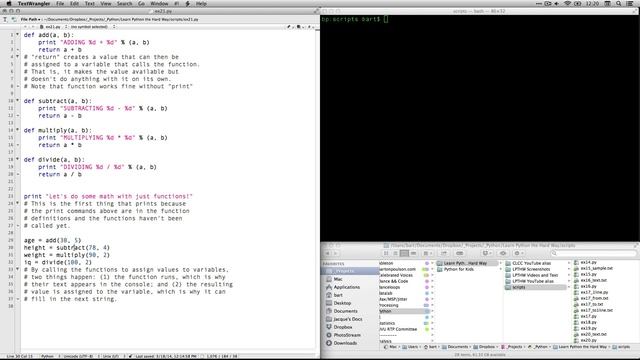Image resolution: width=640 pixels, height=360 pixels.
Task: Click the line and column indicator in status bar
Action: coord(19,356)
